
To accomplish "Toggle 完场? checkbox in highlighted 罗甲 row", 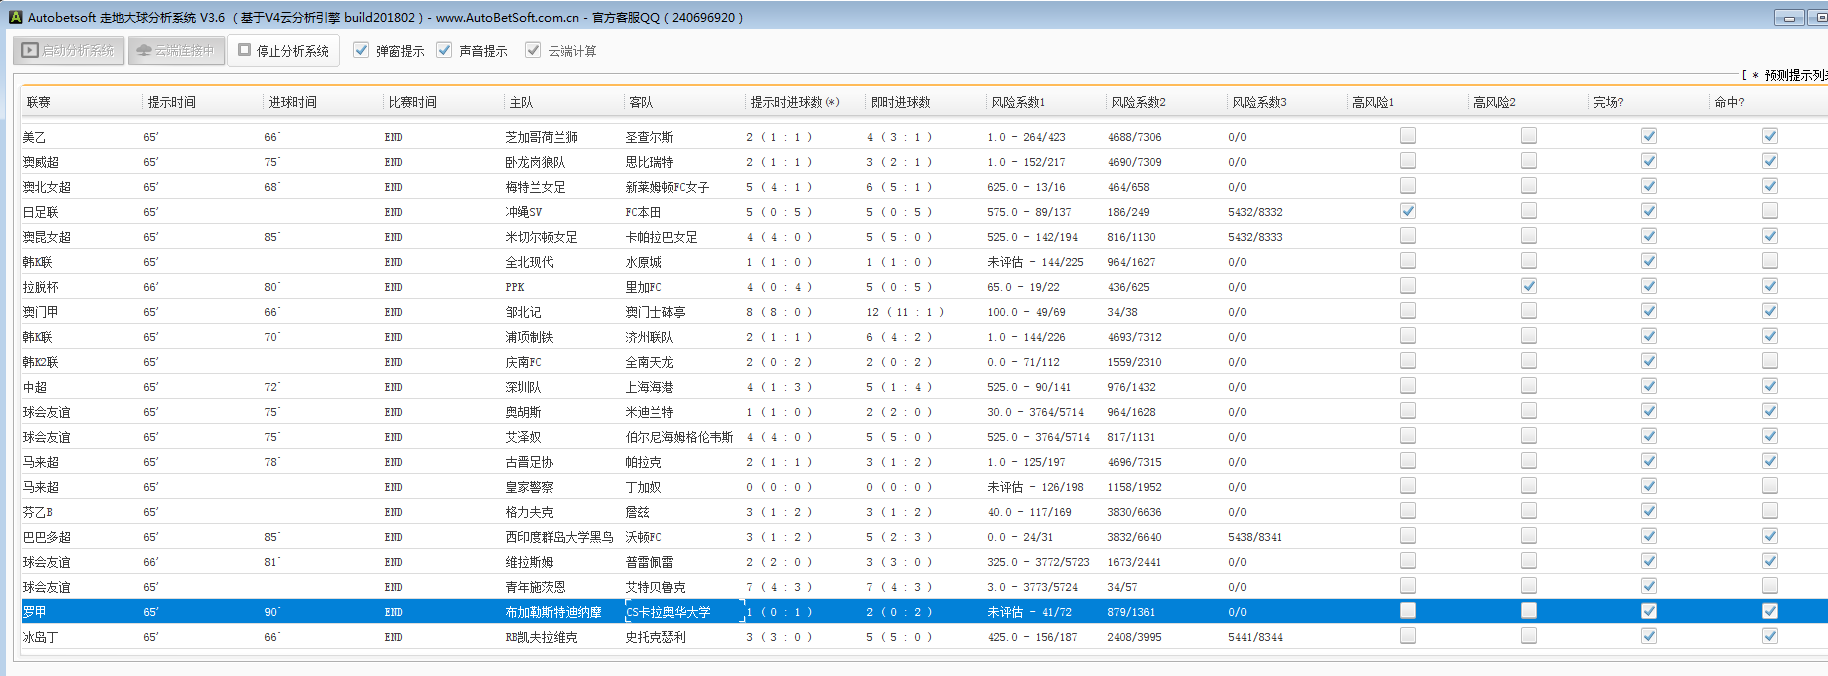I will pos(1649,611).
